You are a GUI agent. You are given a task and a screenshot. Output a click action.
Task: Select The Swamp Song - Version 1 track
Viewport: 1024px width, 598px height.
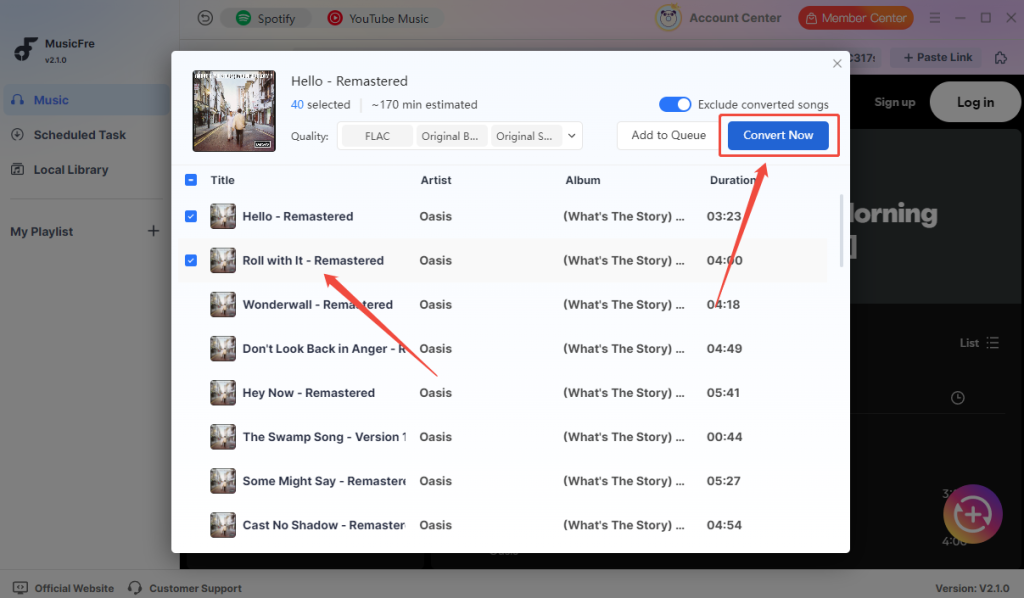(x=324, y=437)
